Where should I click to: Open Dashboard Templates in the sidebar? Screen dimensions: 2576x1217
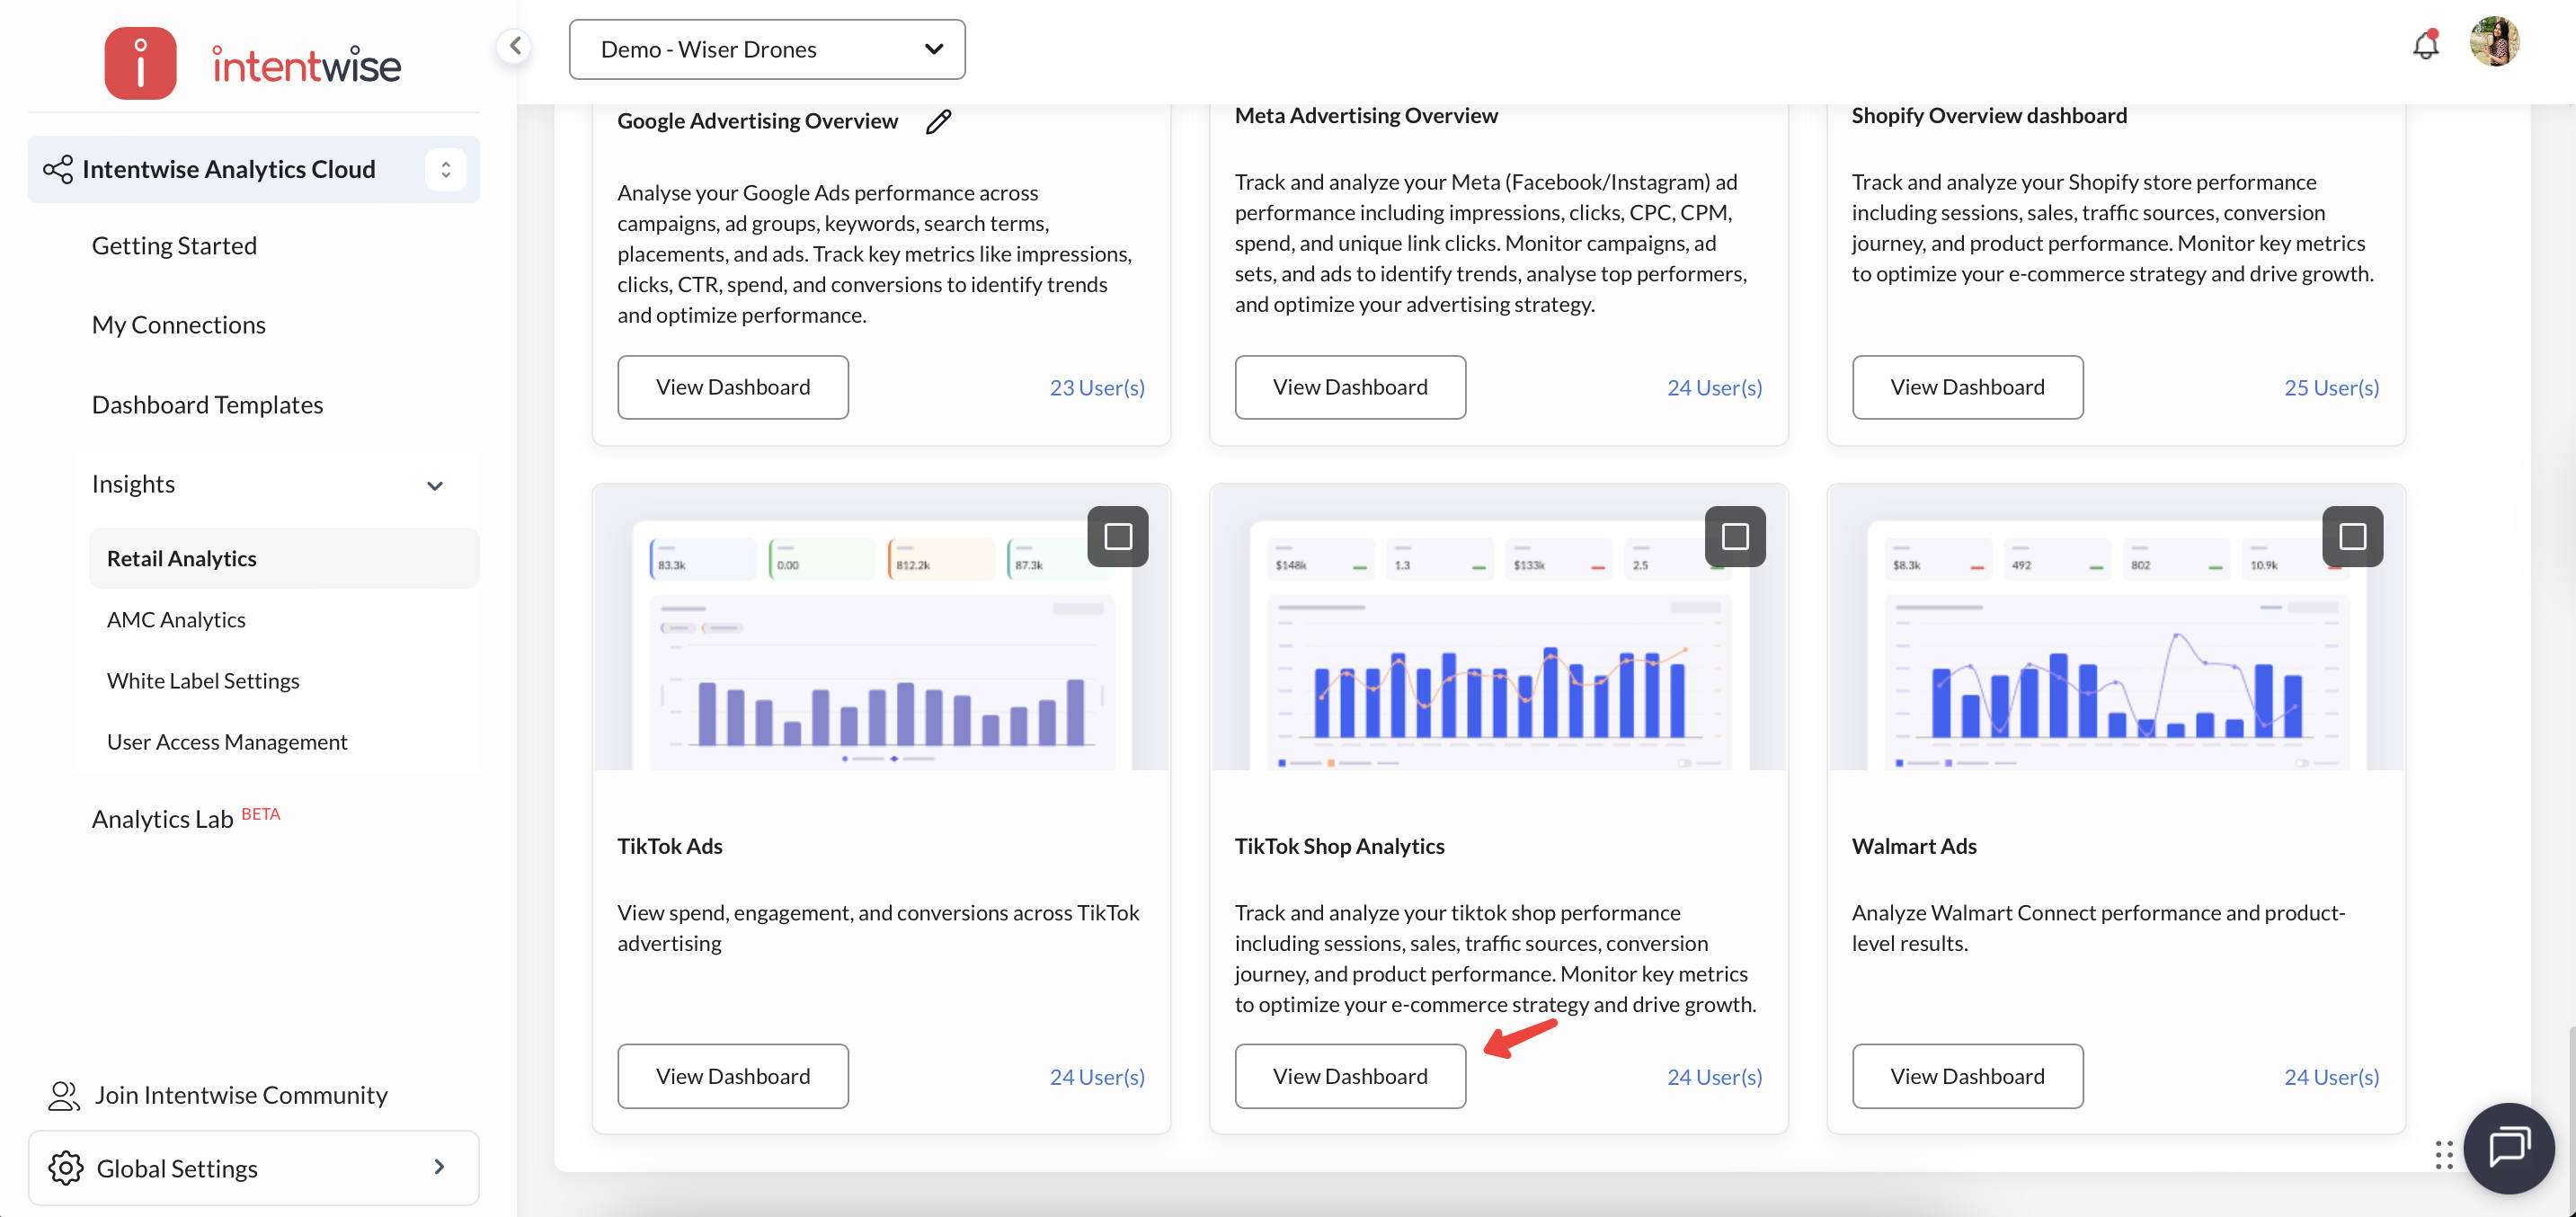pos(207,404)
